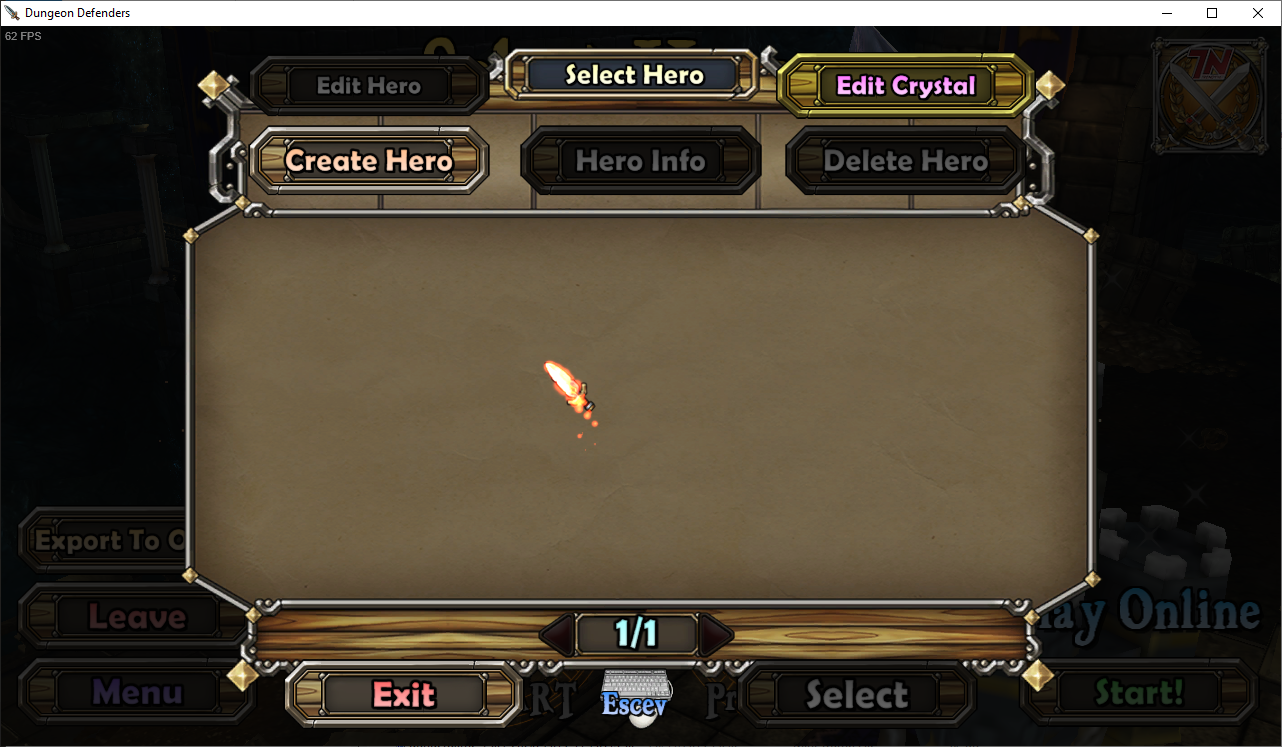Go to next hero page arrow
Image resolution: width=1282 pixels, height=747 pixels.
716,634
